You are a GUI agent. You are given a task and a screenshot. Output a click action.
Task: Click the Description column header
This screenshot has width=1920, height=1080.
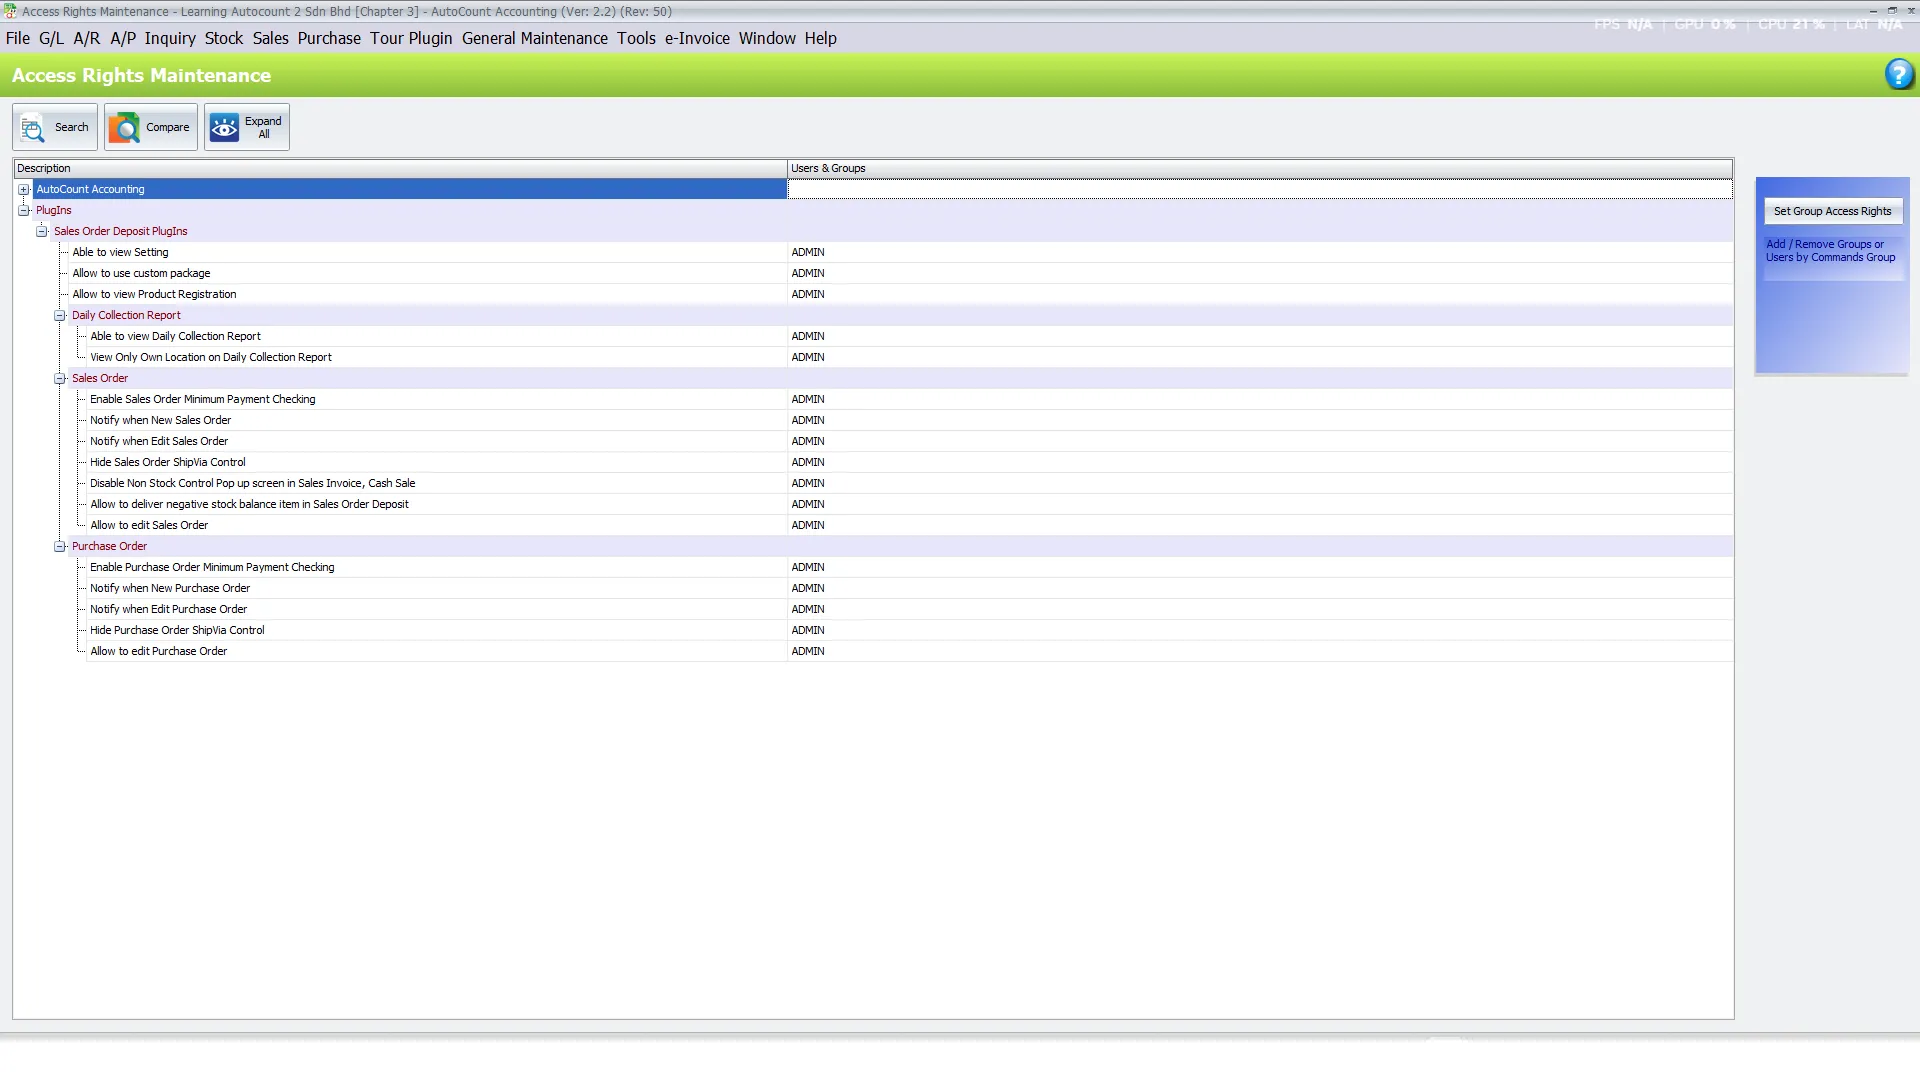401,168
